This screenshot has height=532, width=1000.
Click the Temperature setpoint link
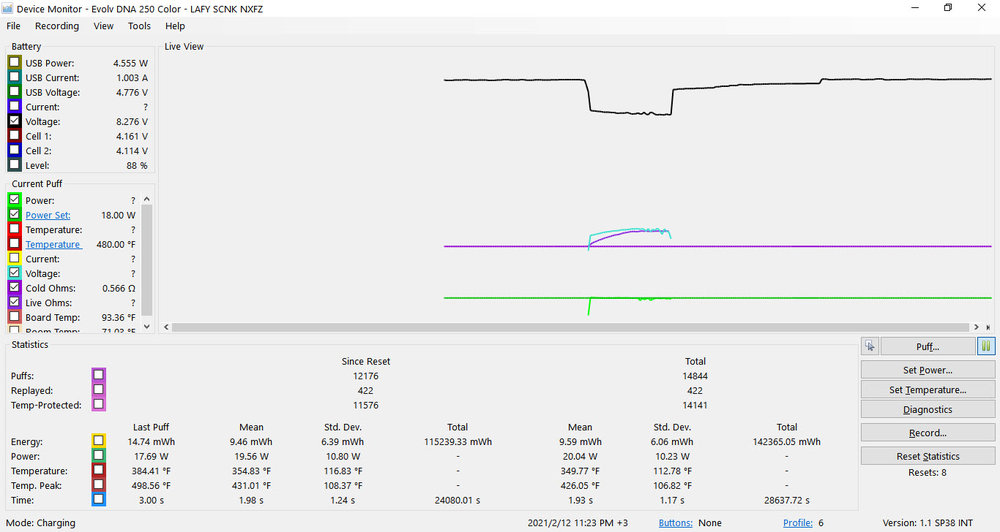pyautogui.click(x=53, y=244)
